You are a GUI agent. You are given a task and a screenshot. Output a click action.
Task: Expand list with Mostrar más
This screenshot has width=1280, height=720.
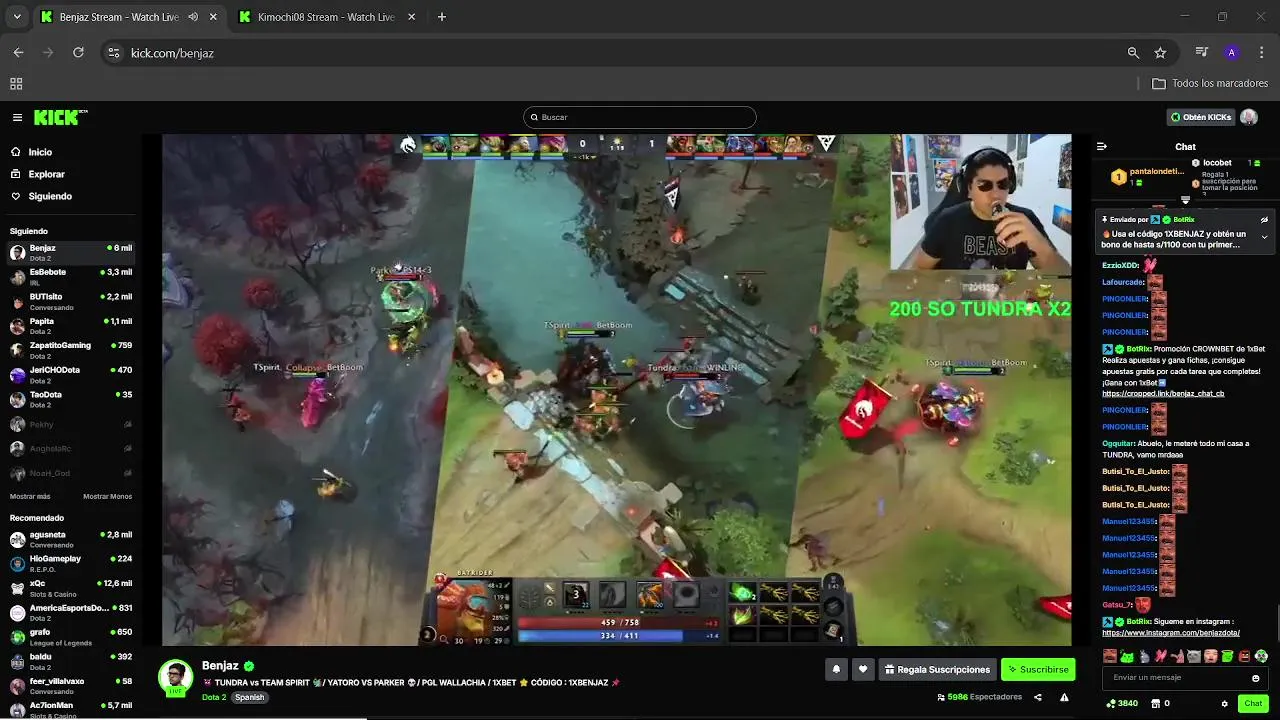(30, 496)
